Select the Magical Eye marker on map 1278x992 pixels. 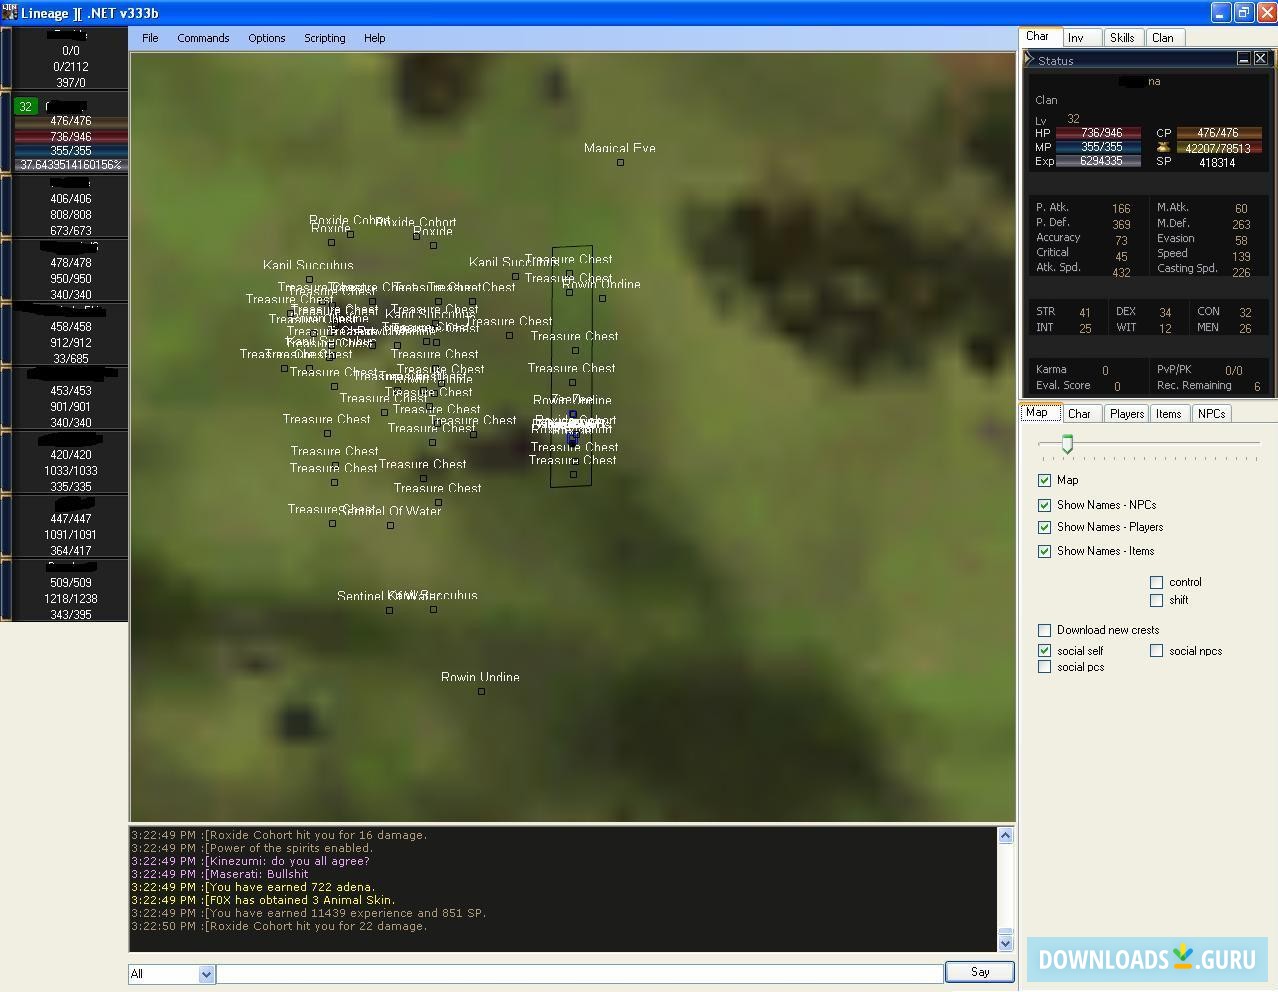click(620, 162)
